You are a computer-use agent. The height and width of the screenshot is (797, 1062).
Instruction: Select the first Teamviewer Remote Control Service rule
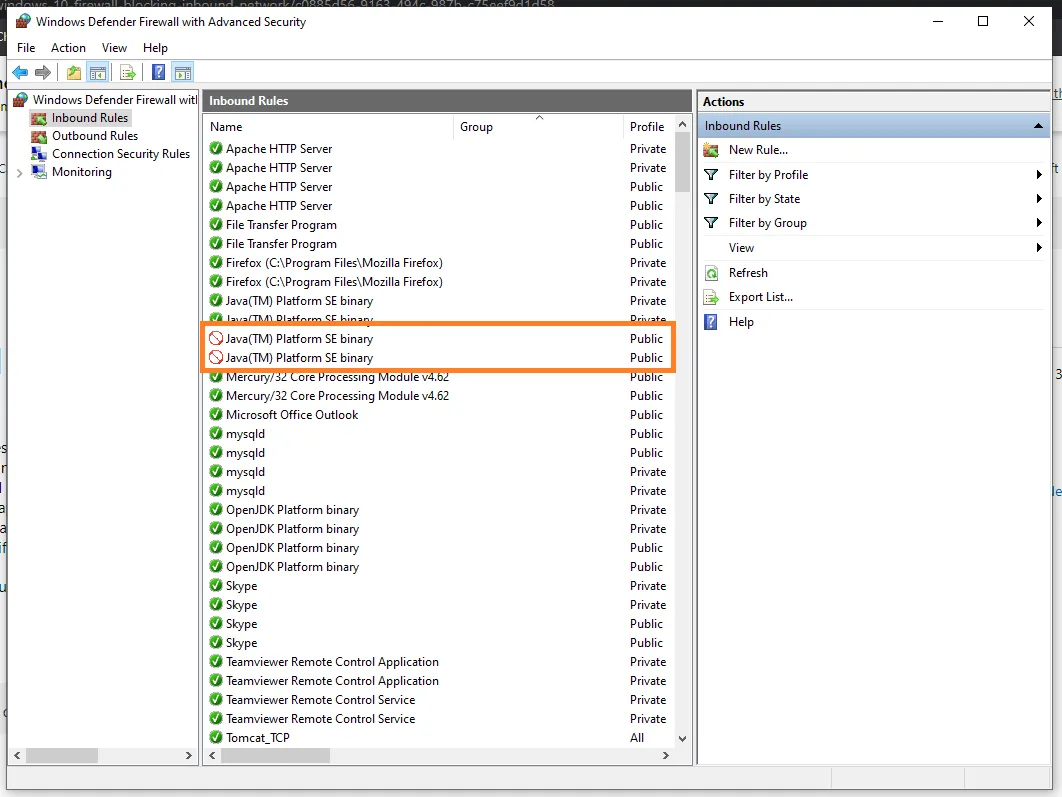pyautogui.click(x=439, y=699)
